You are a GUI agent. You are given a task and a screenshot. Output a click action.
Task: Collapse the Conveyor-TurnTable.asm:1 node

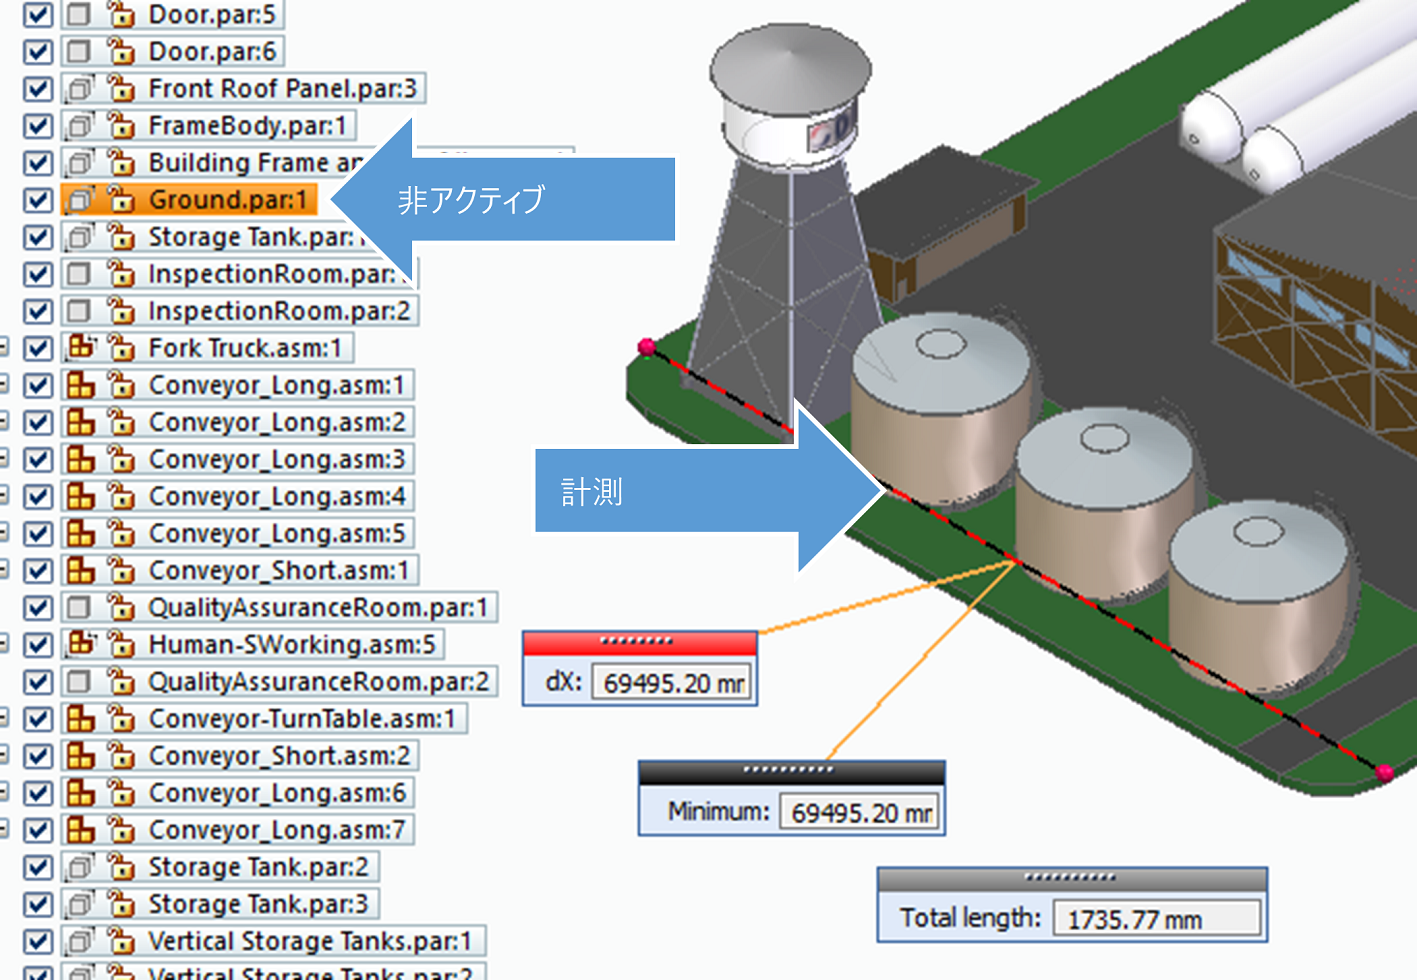pos(4,718)
